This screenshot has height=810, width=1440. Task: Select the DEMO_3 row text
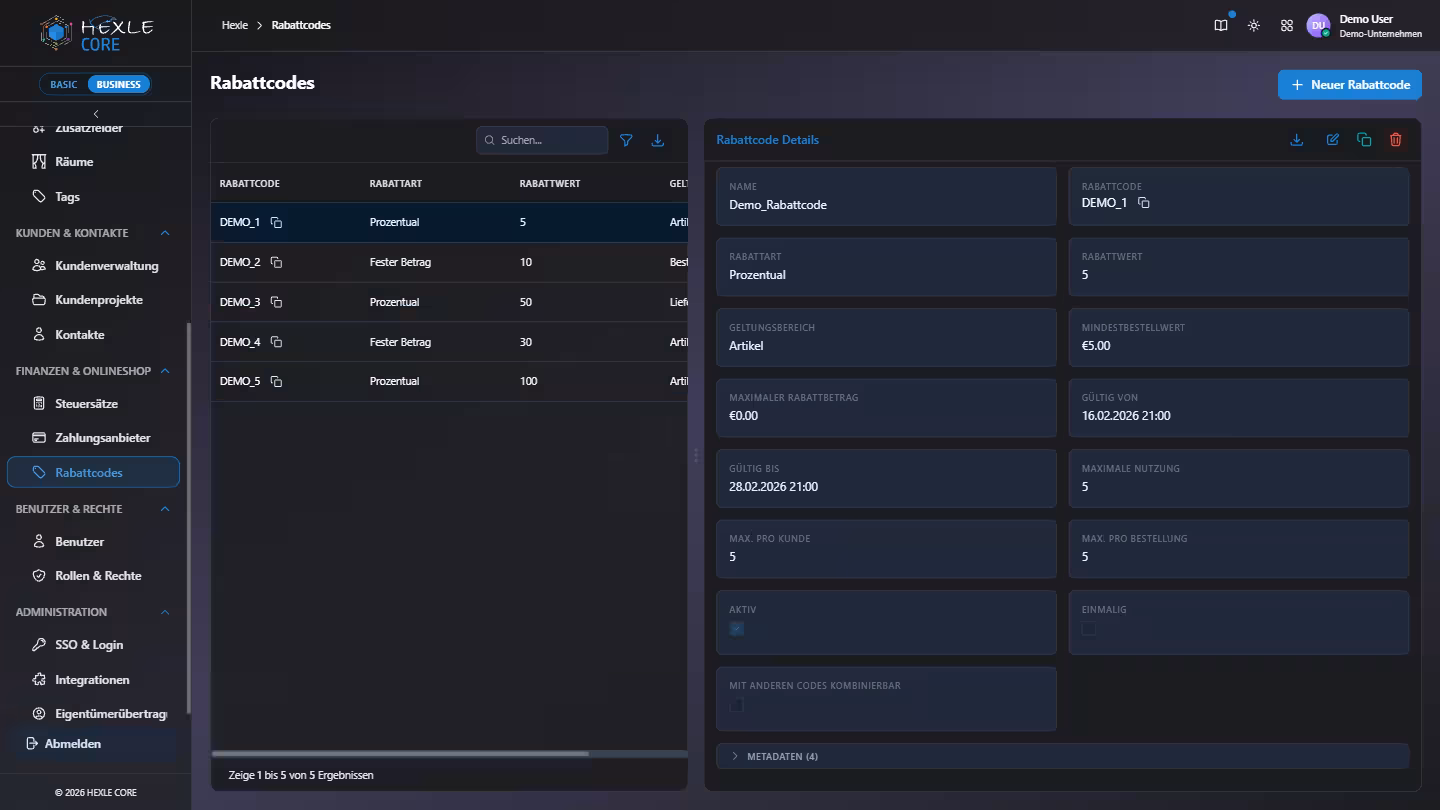pos(240,302)
